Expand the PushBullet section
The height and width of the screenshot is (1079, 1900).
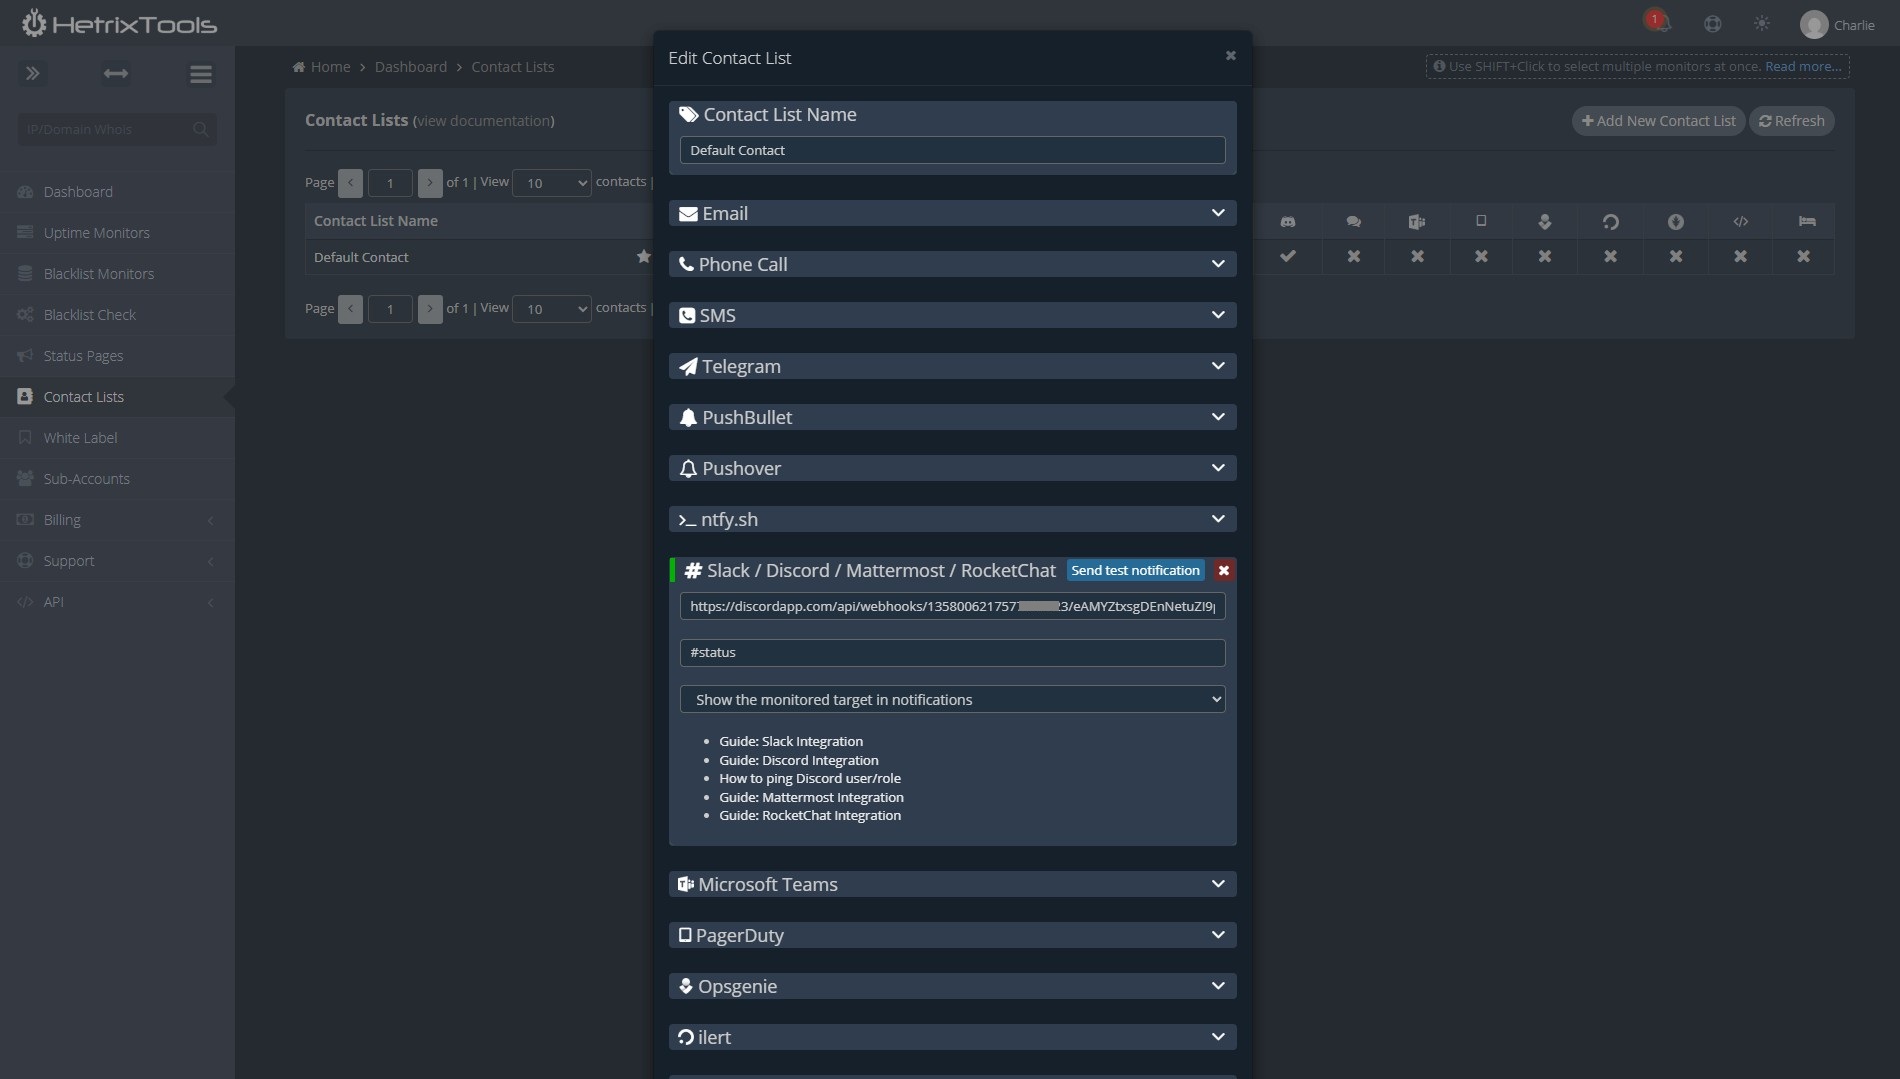(952, 417)
